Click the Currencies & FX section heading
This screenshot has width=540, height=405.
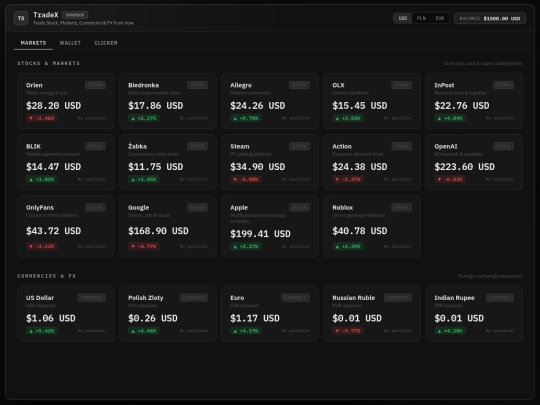tap(46, 276)
